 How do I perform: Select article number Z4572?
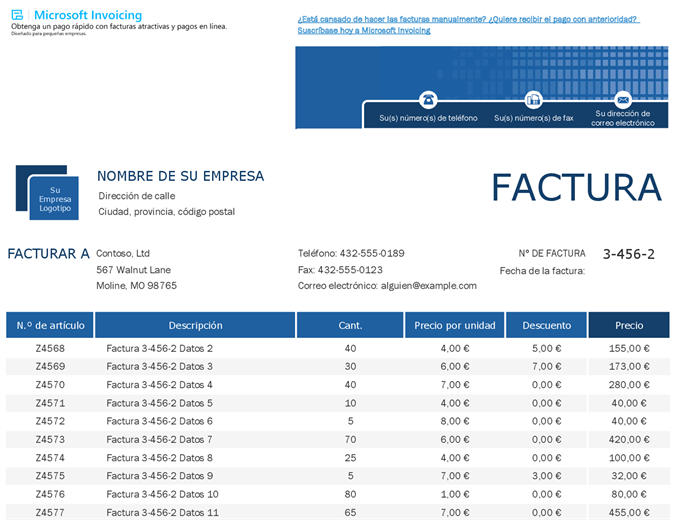pyautogui.click(x=50, y=421)
